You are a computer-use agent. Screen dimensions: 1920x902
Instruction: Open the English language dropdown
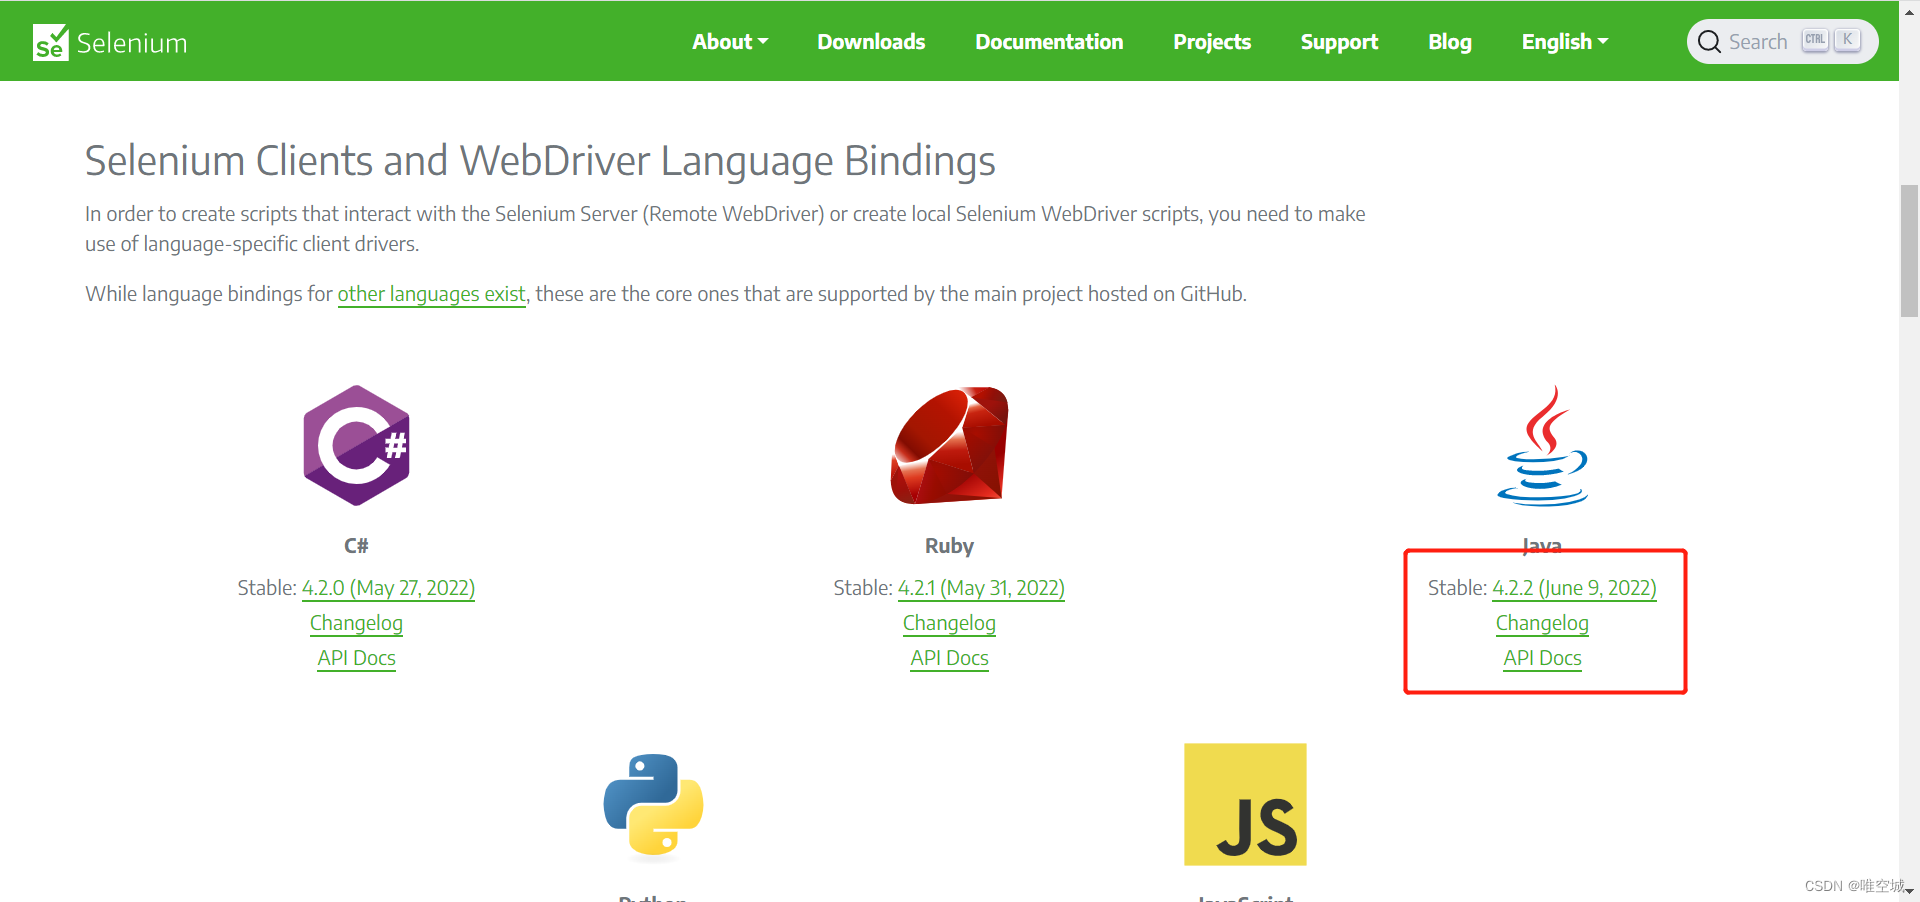pos(1565,42)
